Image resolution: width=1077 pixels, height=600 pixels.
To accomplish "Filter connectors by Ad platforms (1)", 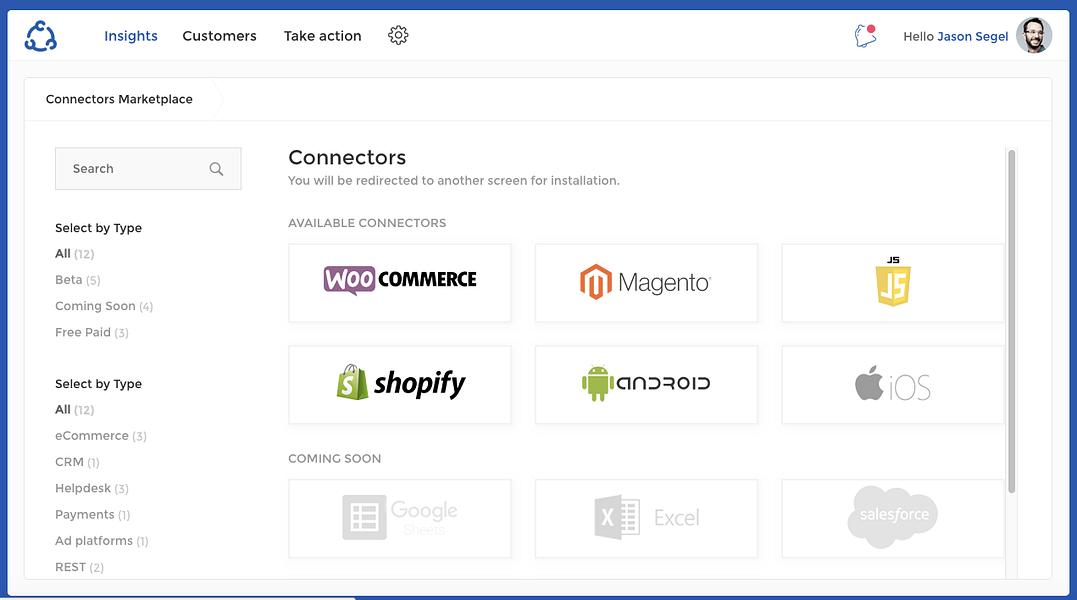I will pyautogui.click(x=101, y=541).
